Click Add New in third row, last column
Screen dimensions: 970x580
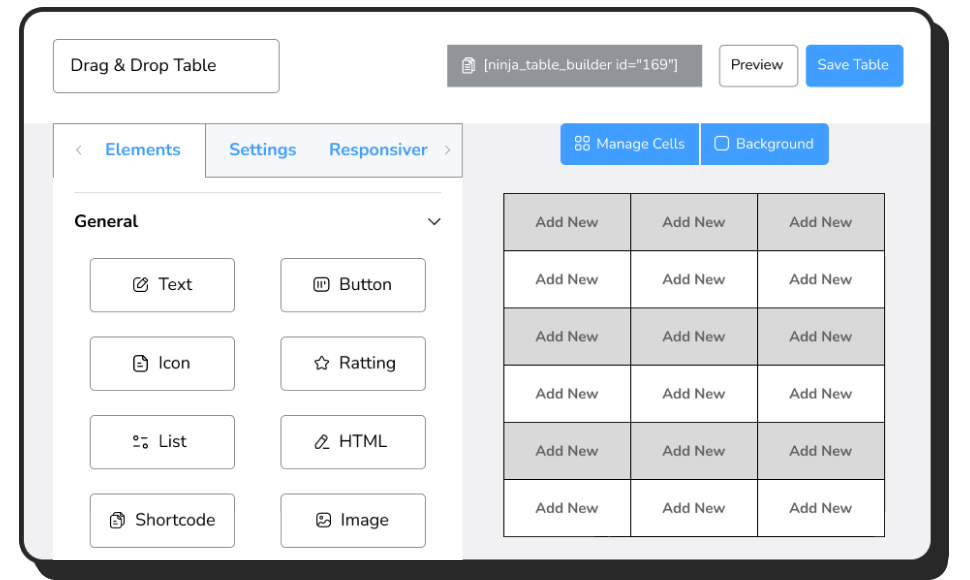click(x=820, y=336)
